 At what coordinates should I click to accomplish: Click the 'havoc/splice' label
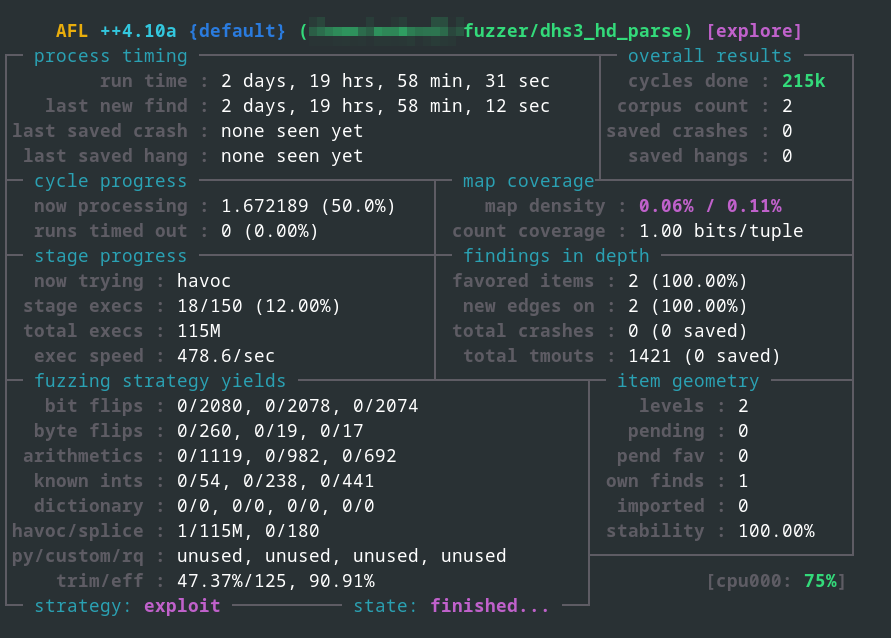pyautogui.click(x=77, y=531)
